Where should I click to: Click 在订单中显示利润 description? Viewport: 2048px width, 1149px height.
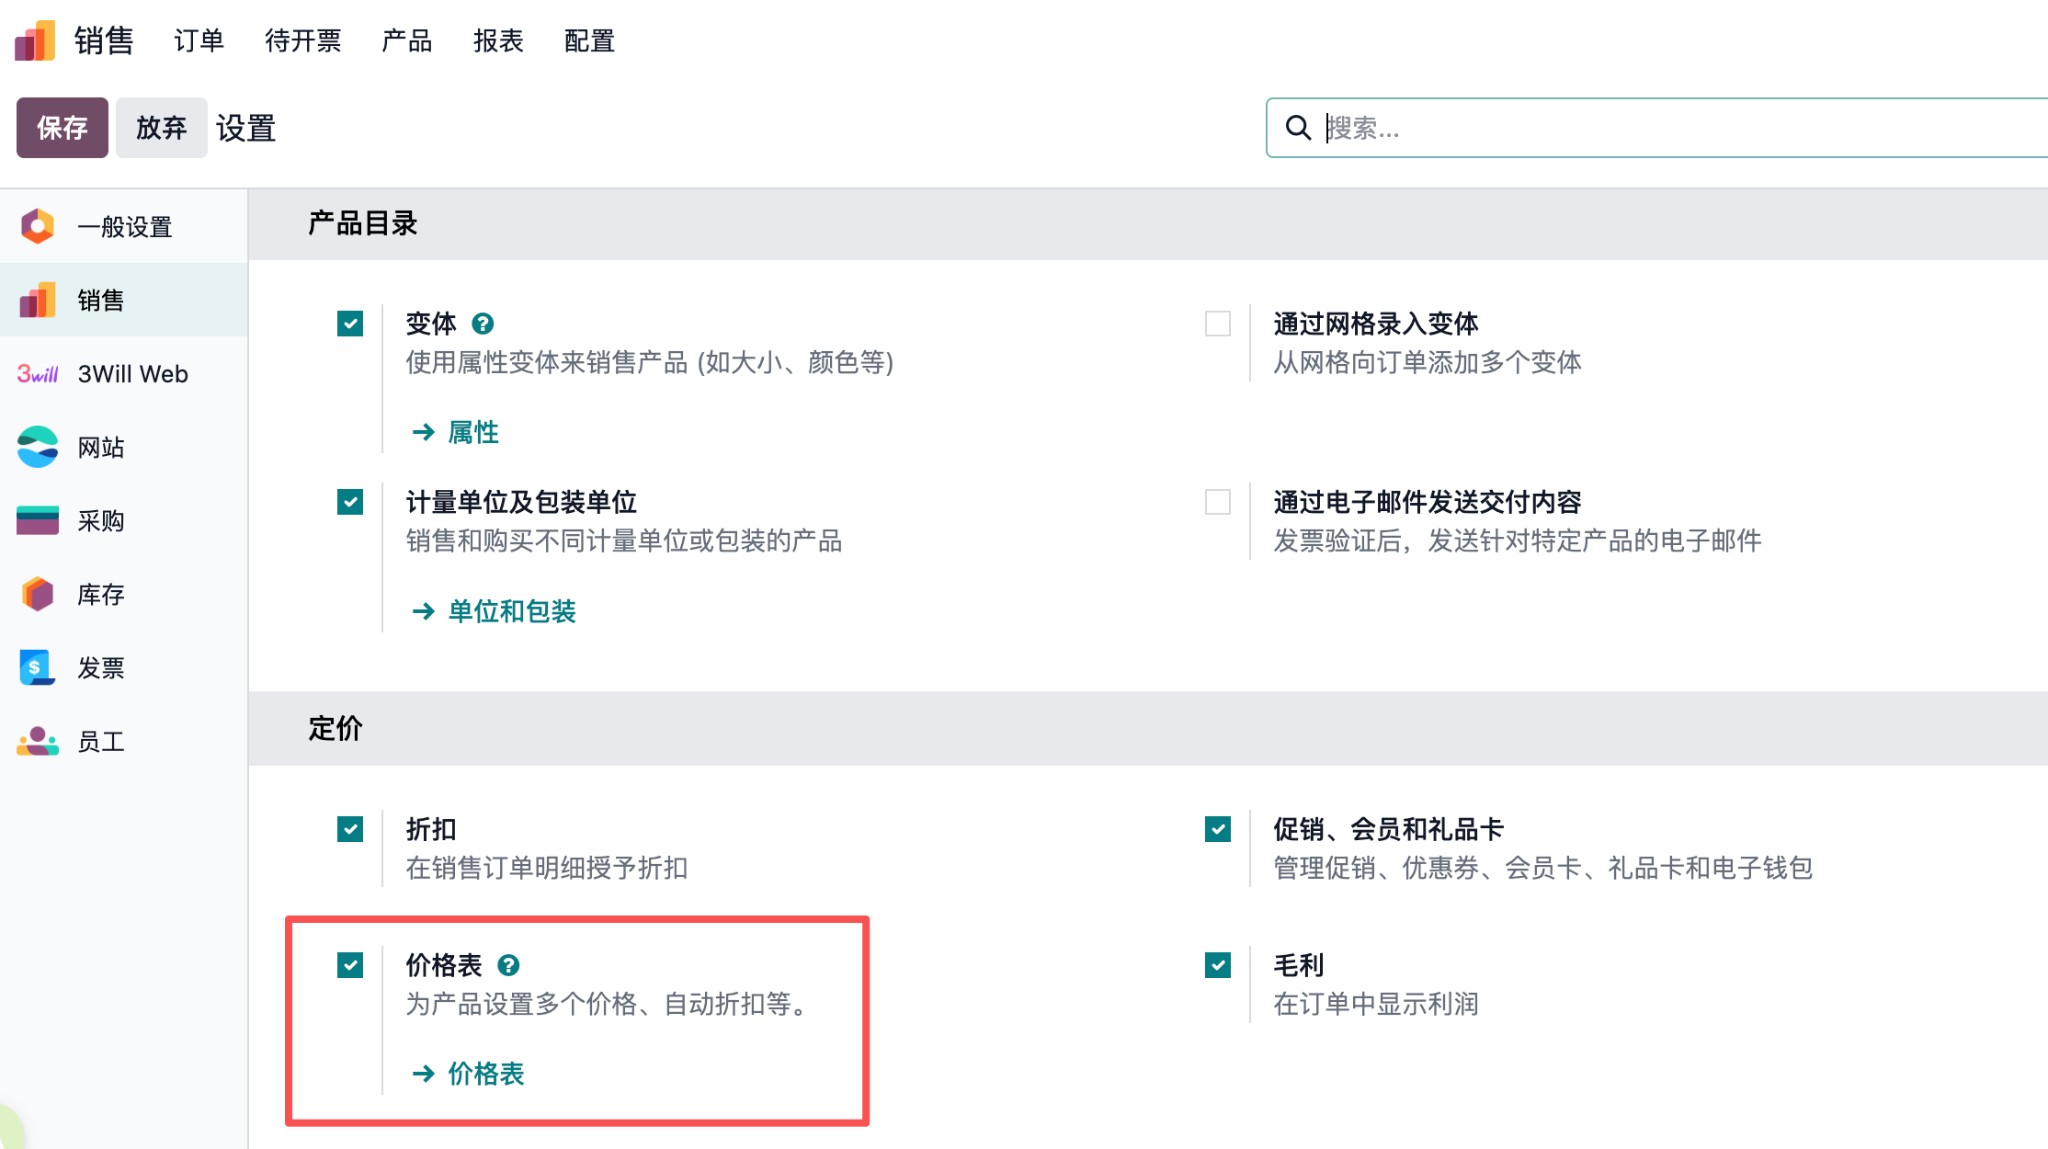click(x=1376, y=1003)
